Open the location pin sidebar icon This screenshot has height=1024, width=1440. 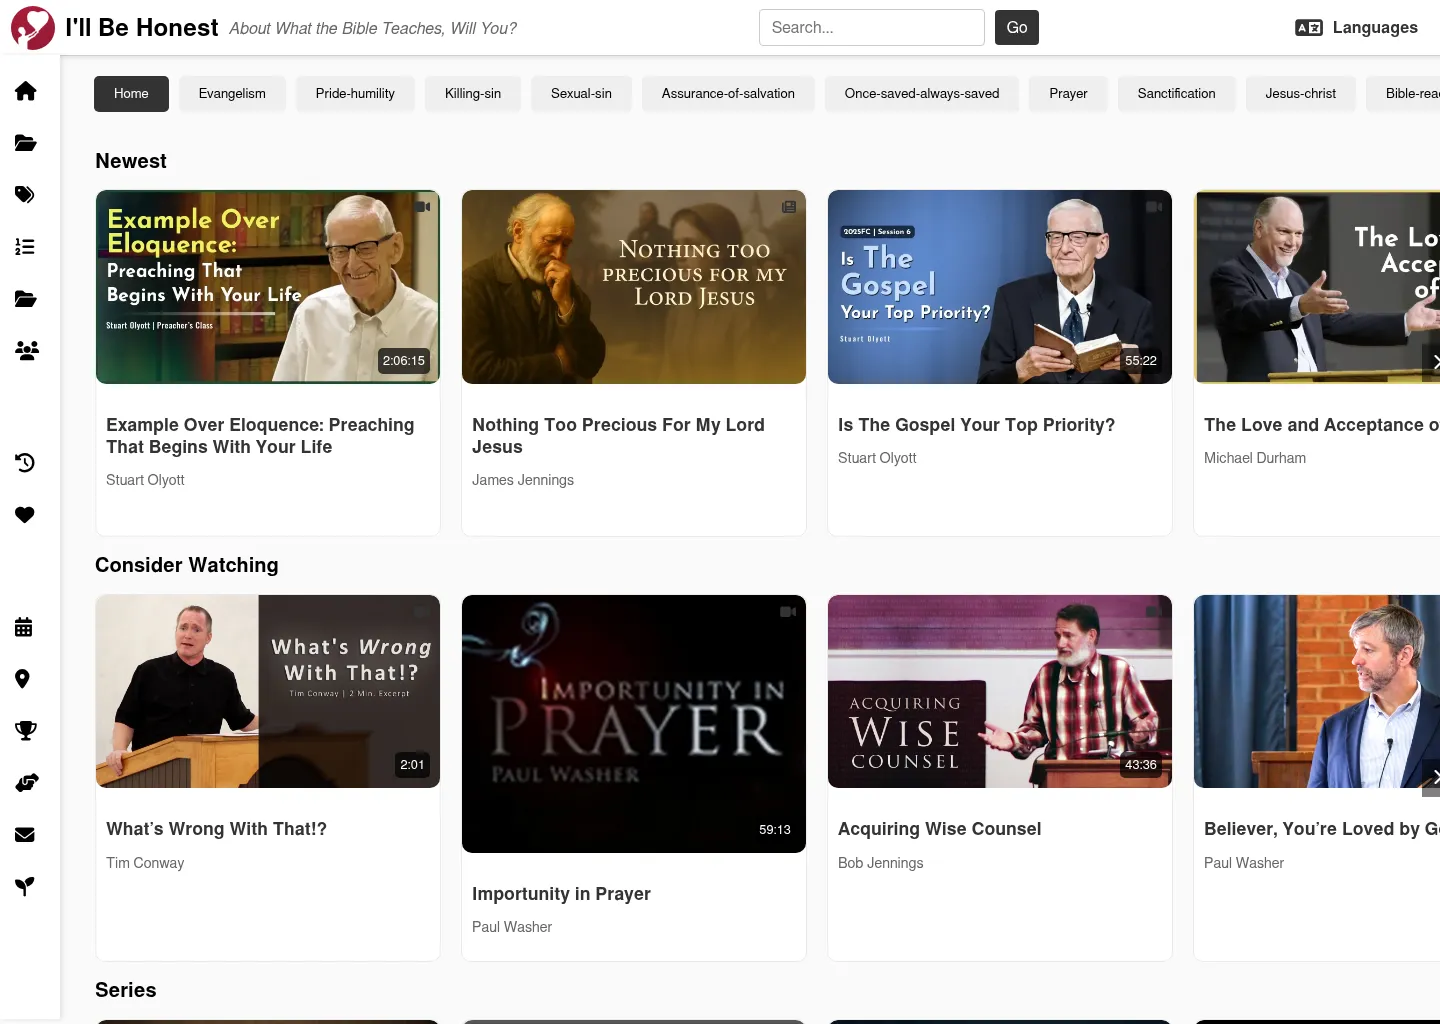[23, 679]
